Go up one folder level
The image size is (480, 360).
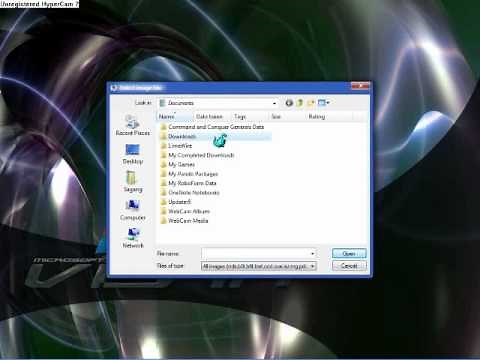(x=300, y=103)
